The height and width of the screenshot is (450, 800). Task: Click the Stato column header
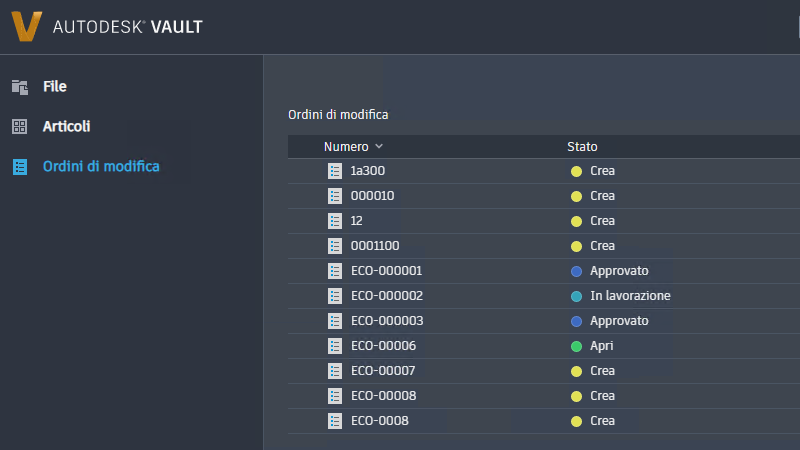point(582,147)
